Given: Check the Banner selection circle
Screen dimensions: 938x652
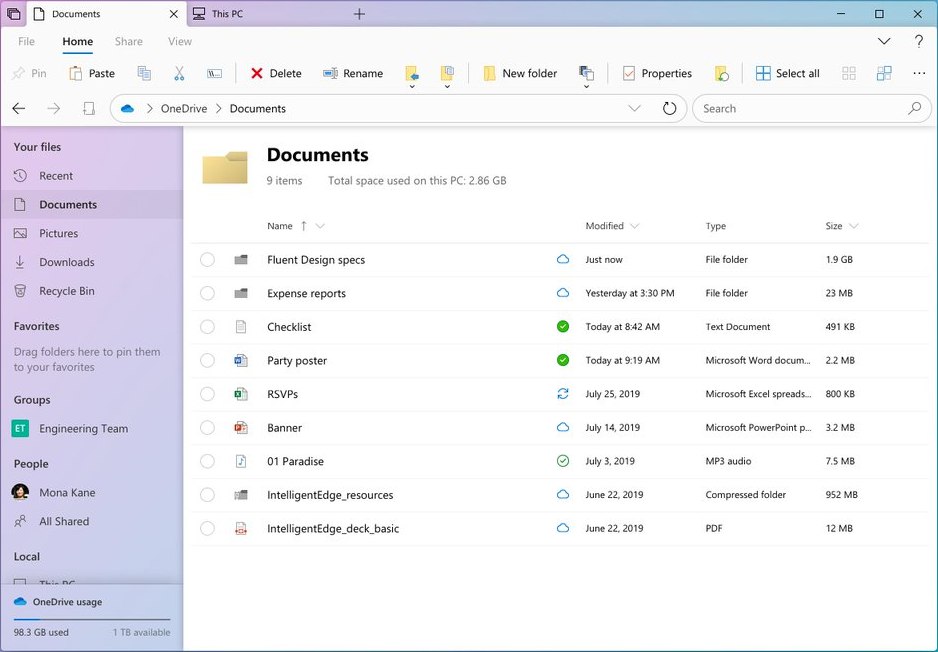Looking at the screenshot, I should 208,428.
